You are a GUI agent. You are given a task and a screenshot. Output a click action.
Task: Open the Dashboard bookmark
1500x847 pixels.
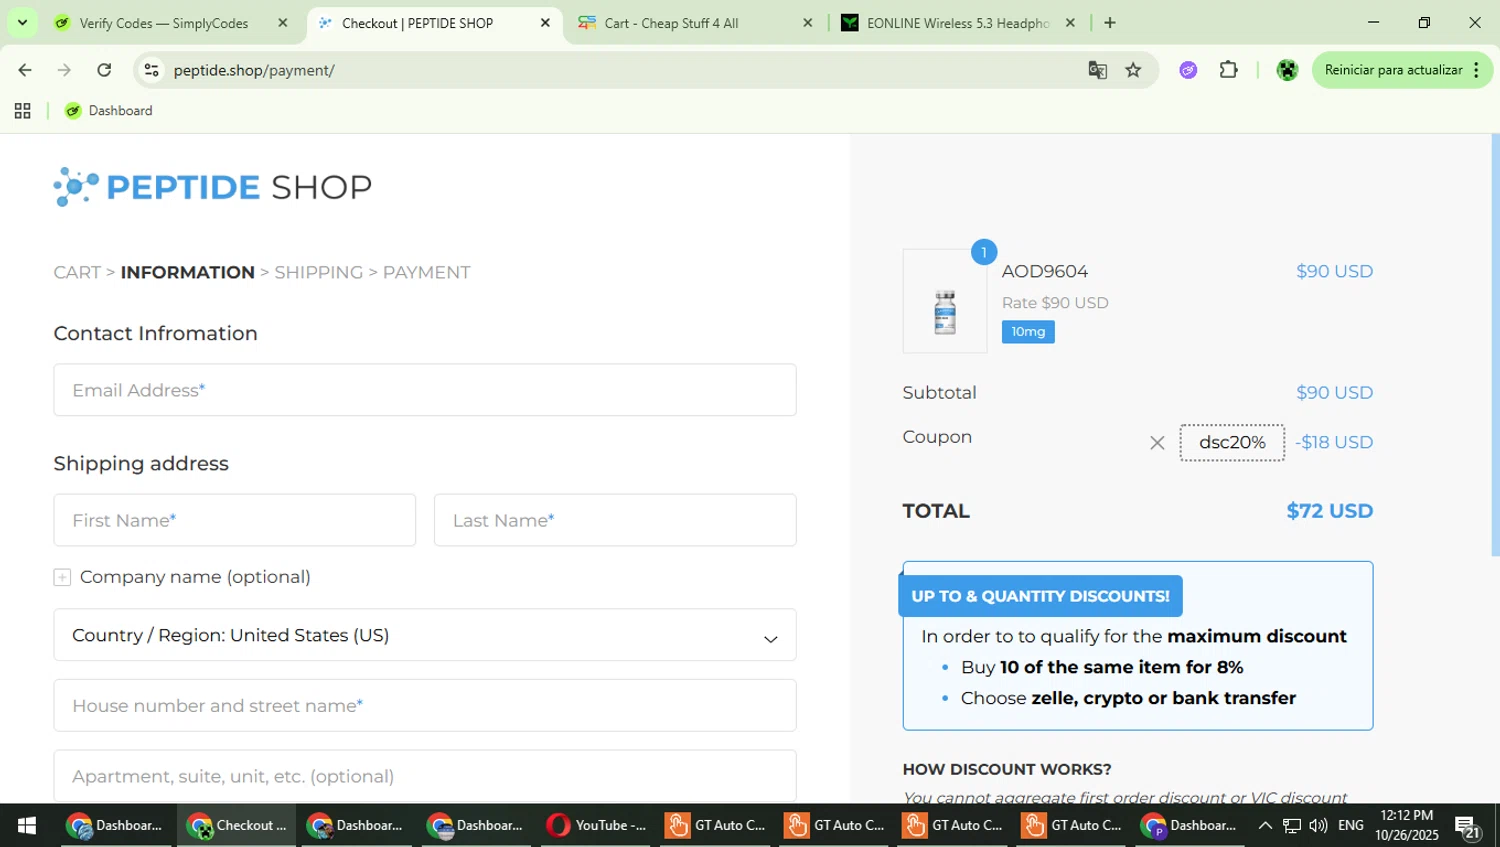point(109,111)
